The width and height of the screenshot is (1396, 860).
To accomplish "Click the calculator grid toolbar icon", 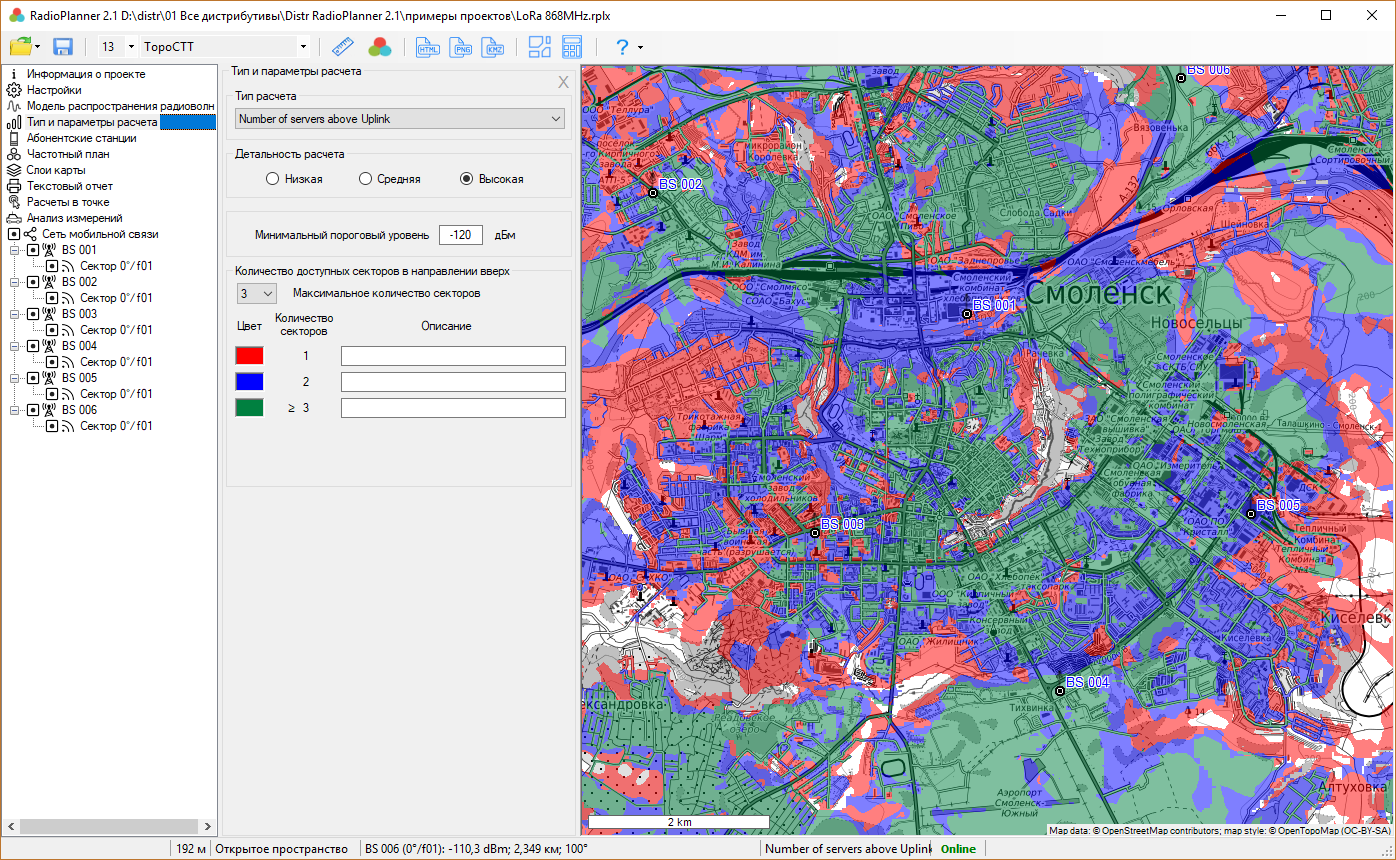I will [572, 47].
